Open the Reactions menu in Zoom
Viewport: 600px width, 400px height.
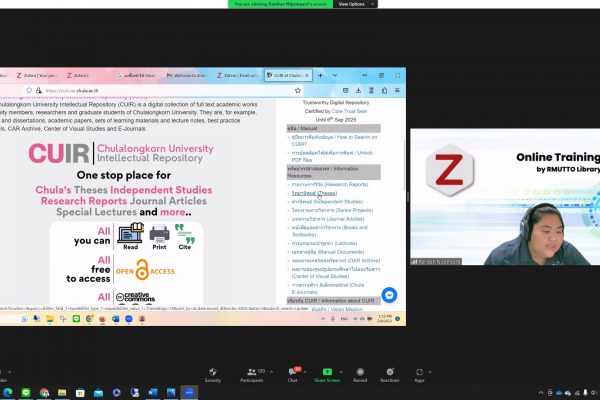point(390,375)
